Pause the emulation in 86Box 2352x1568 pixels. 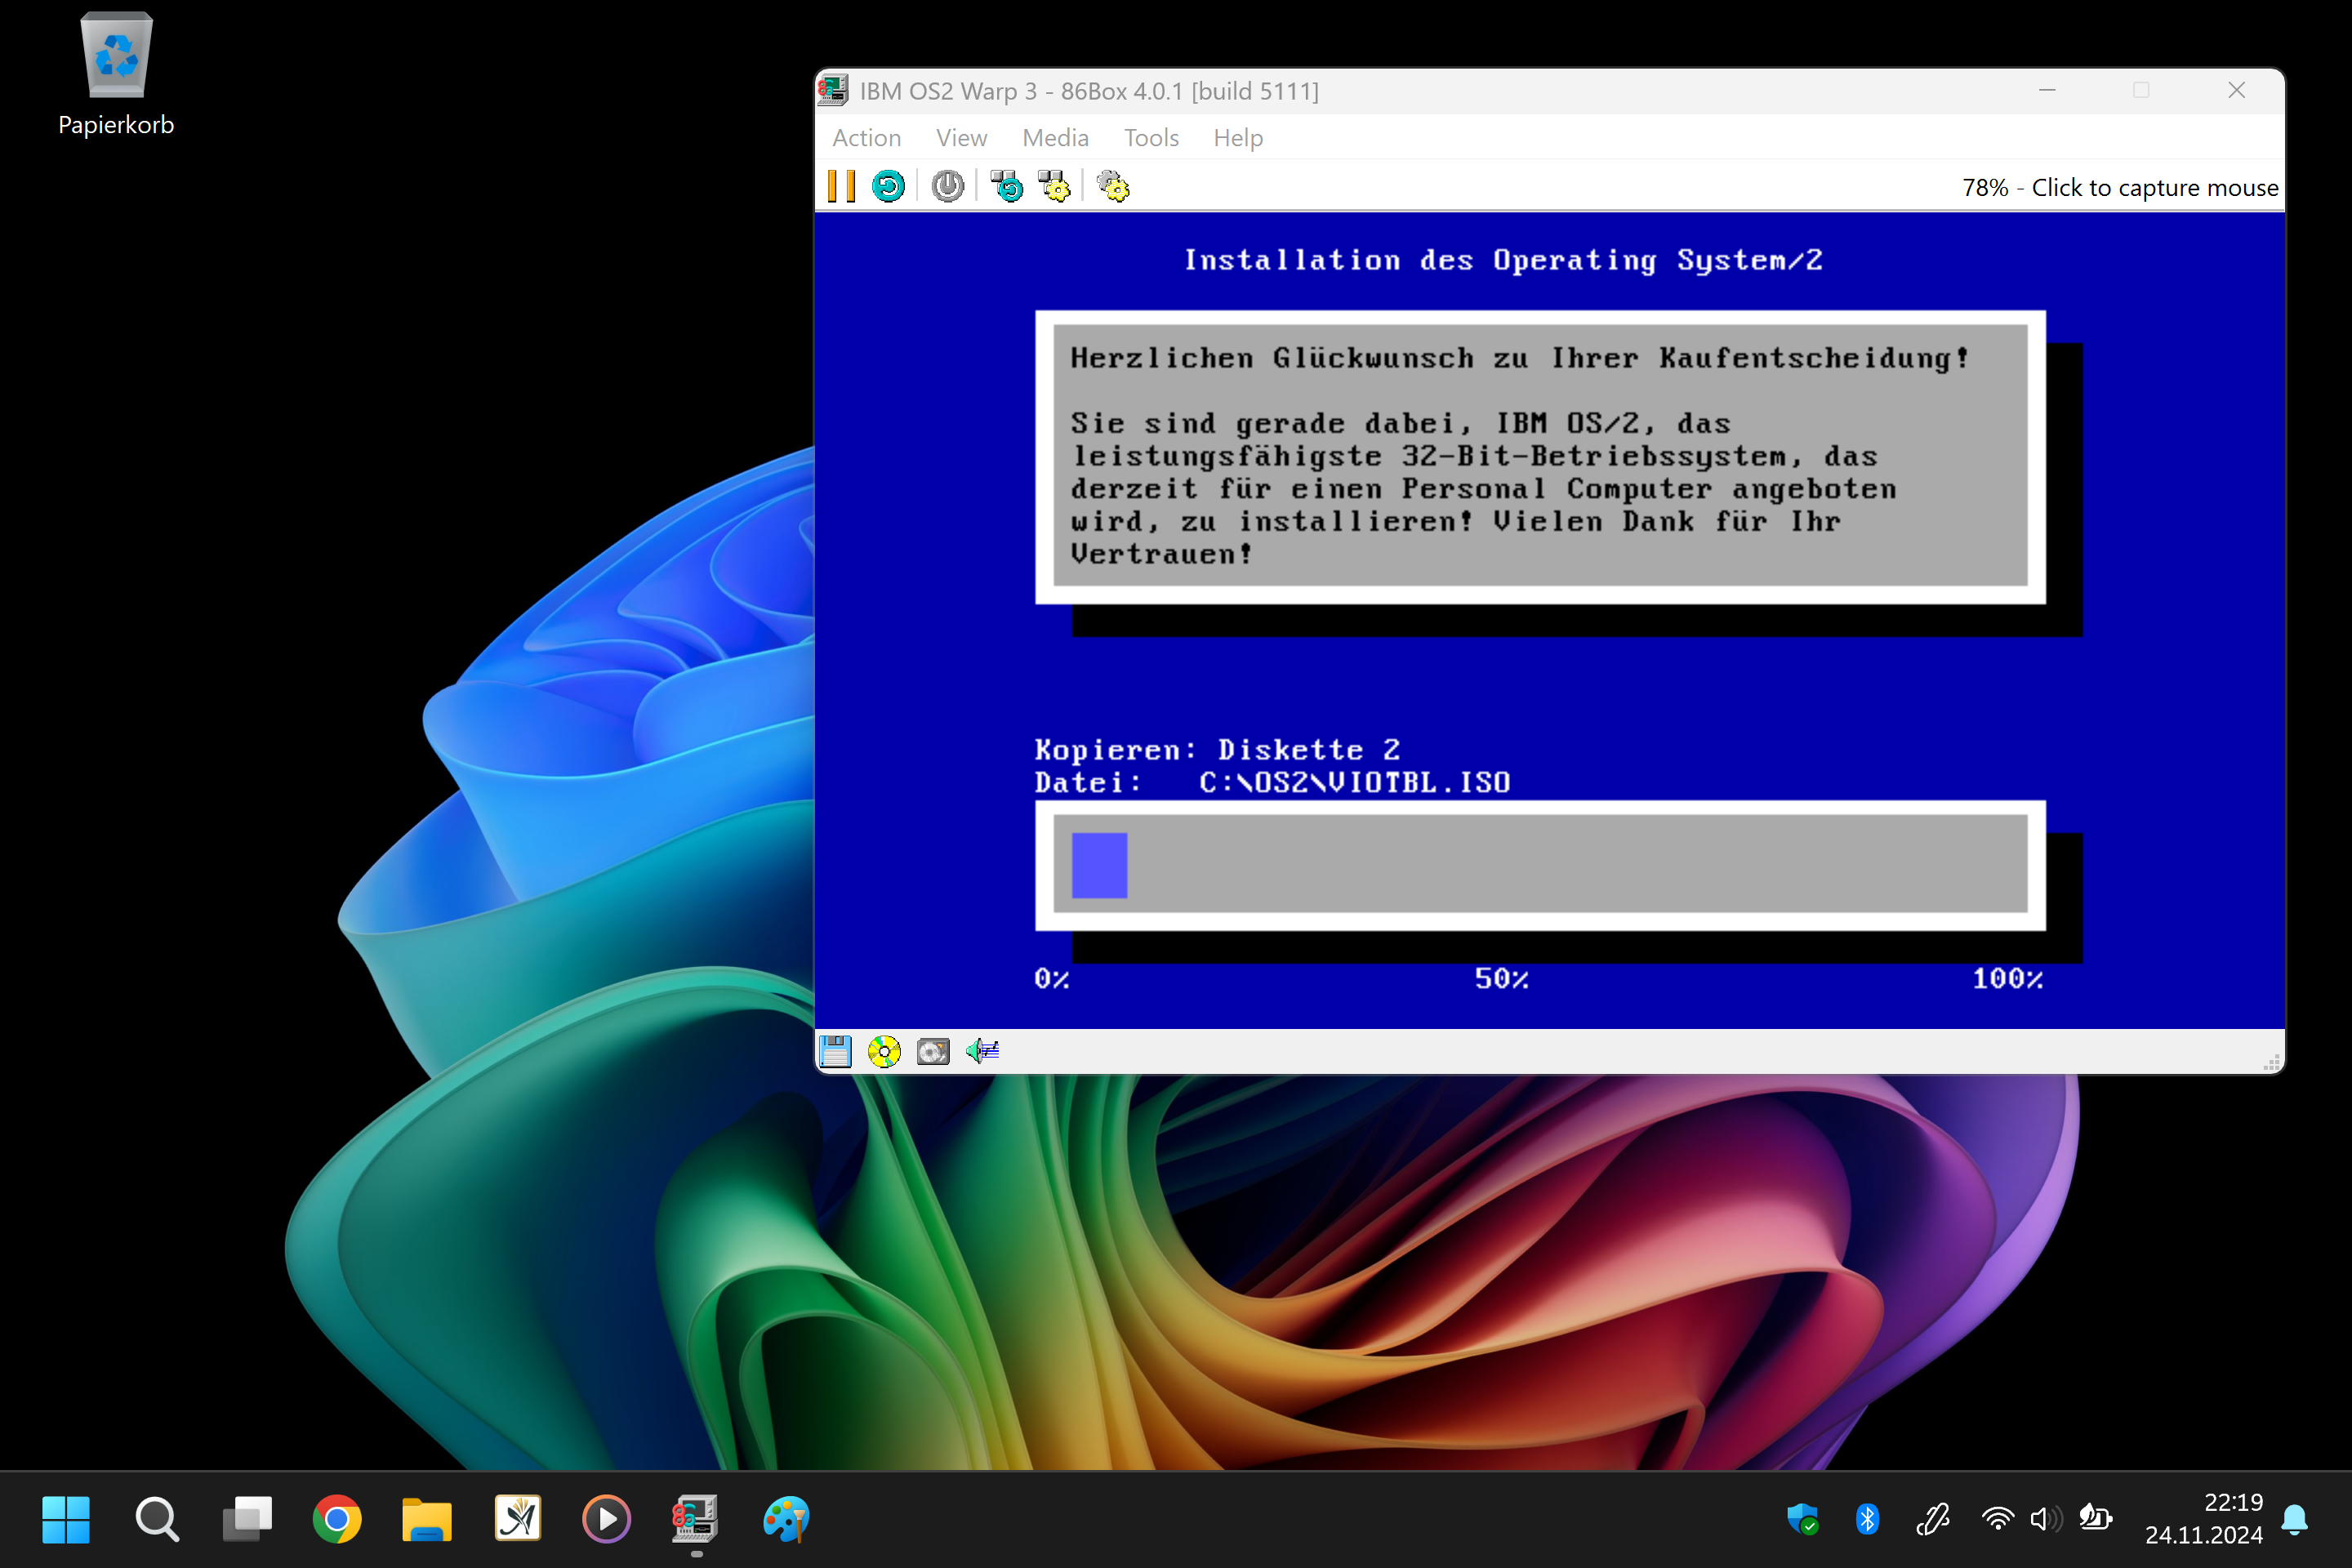click(841, 187)
